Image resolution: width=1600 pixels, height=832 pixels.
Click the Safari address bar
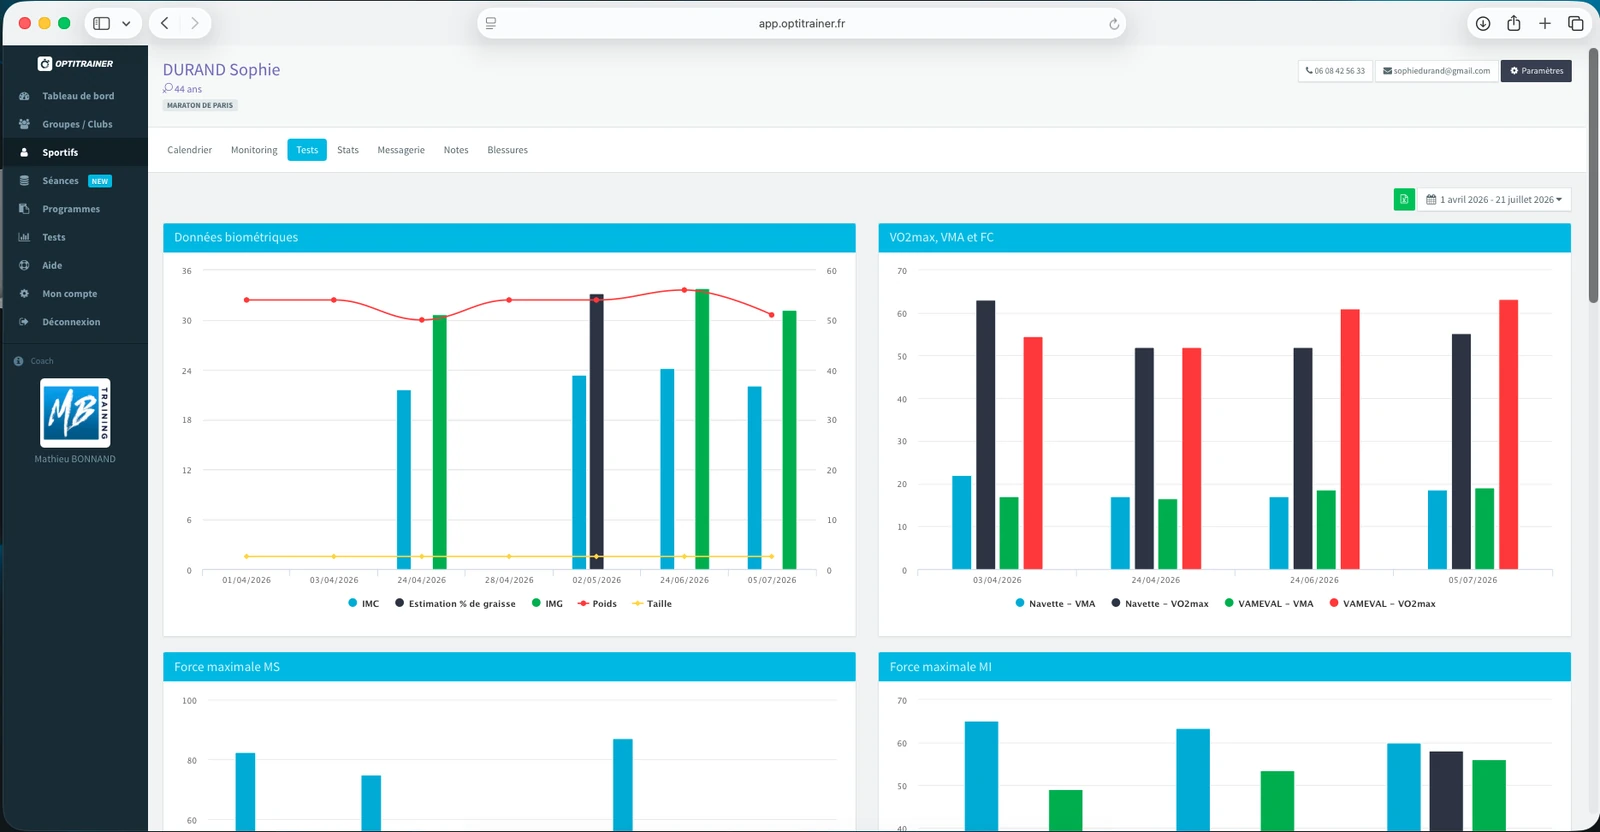point(801,23)
